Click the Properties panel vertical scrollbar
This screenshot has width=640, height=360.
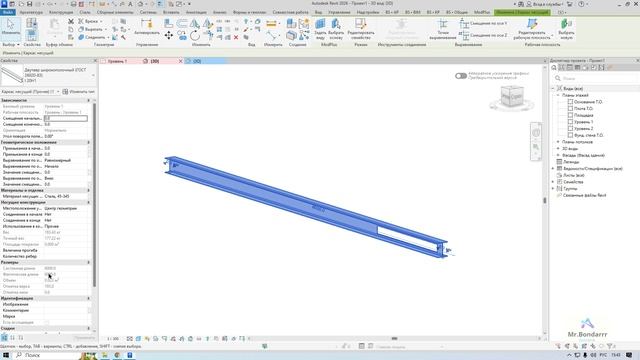(x=94, y=195)
